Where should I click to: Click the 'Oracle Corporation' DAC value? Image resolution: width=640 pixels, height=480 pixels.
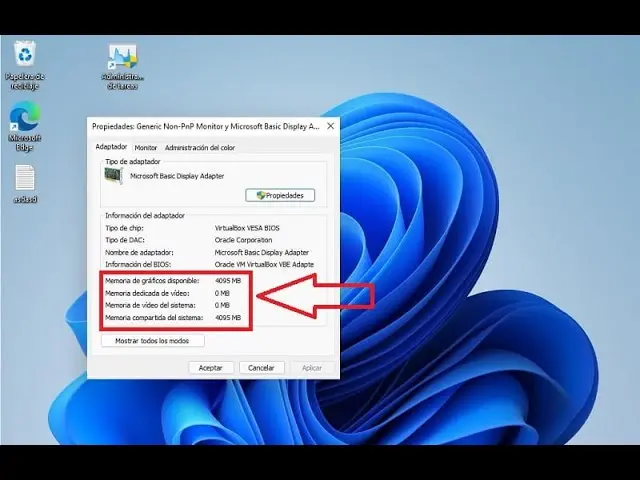click(x=243, y=240)
